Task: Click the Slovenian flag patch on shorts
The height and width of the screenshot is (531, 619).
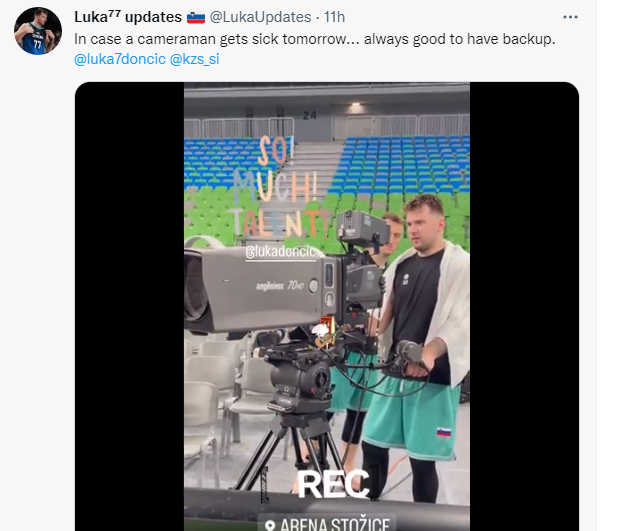Action: 444,432
